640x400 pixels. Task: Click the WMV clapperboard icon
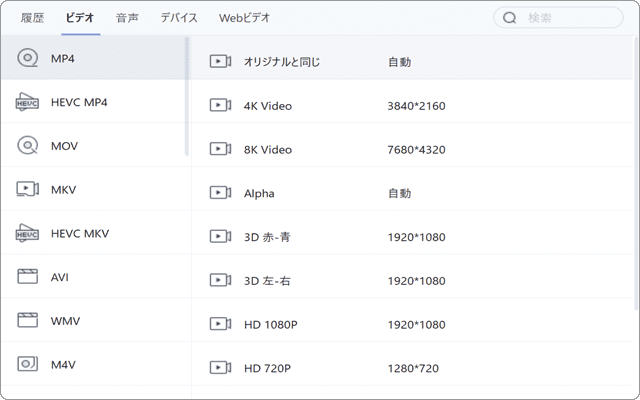(27, 320)
